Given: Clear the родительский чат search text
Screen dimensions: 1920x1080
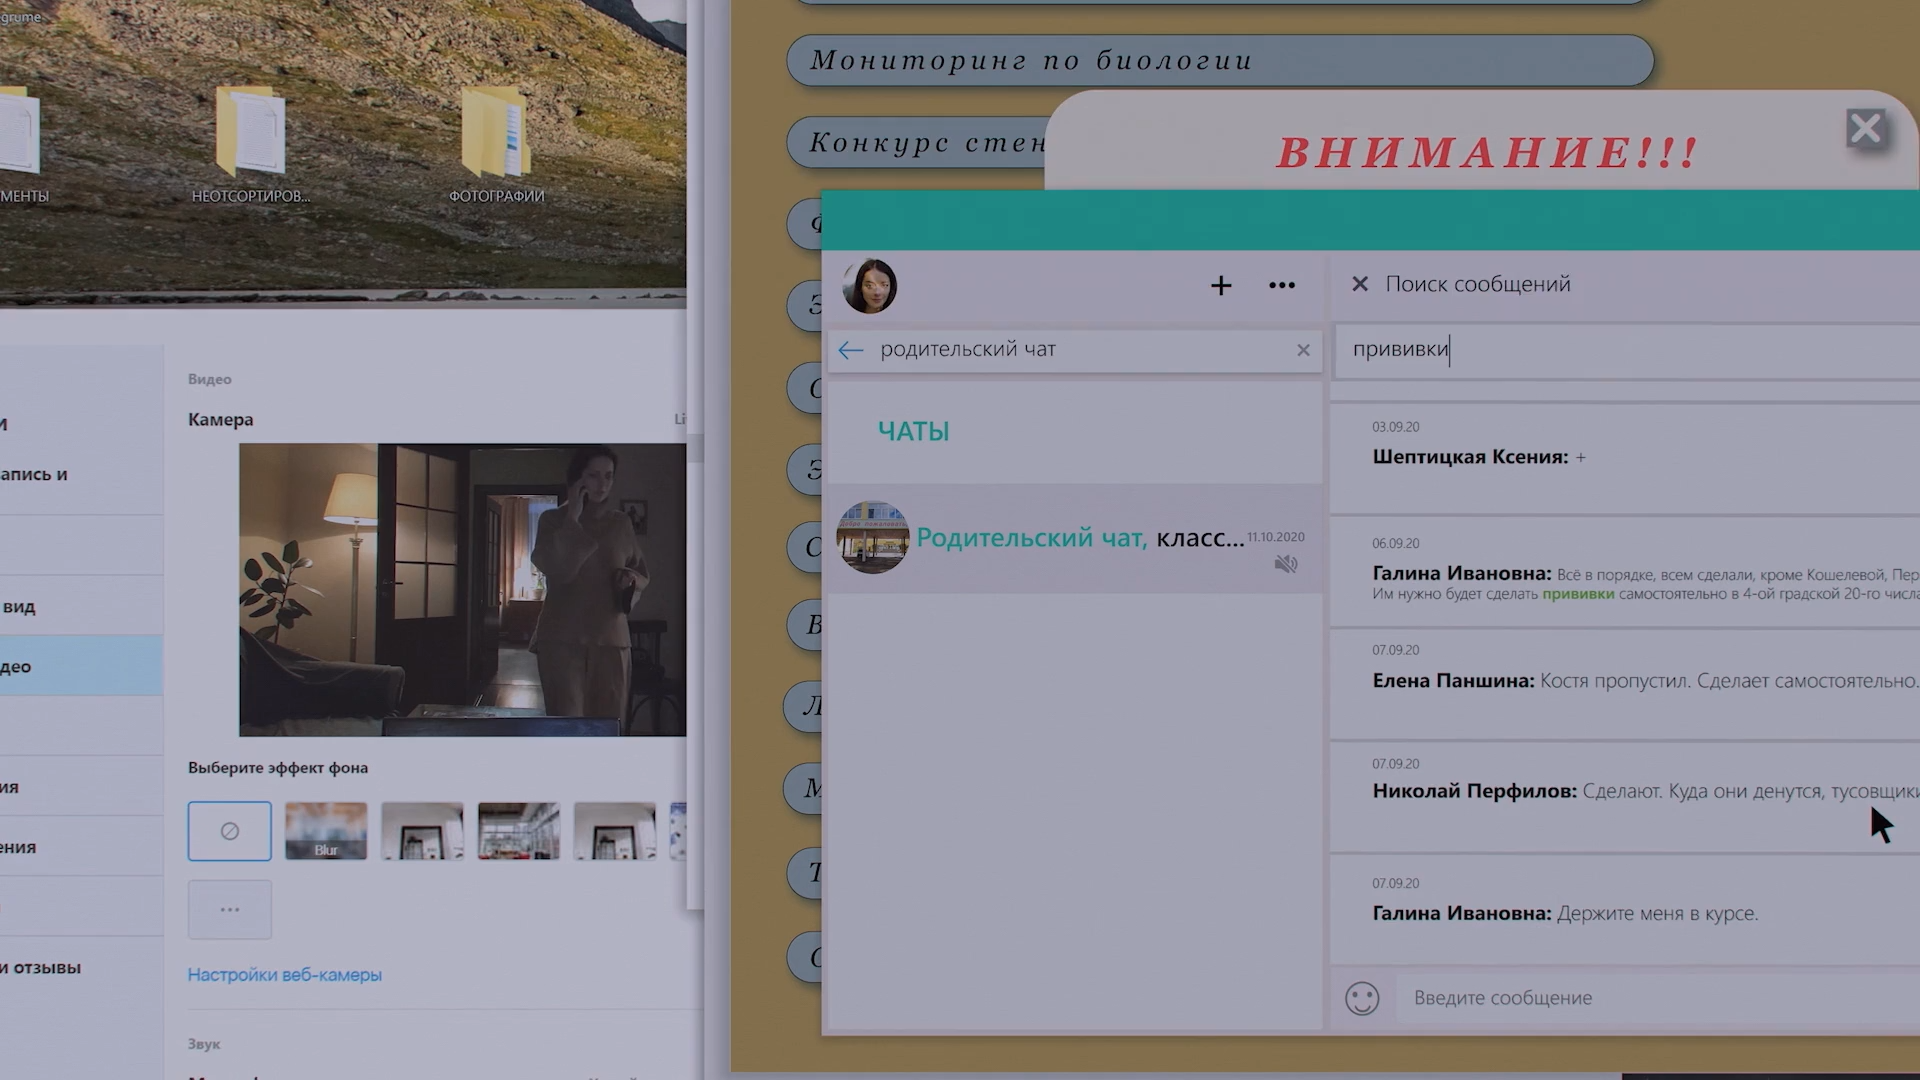Looking at the screenshot, I should point(1303,350).
